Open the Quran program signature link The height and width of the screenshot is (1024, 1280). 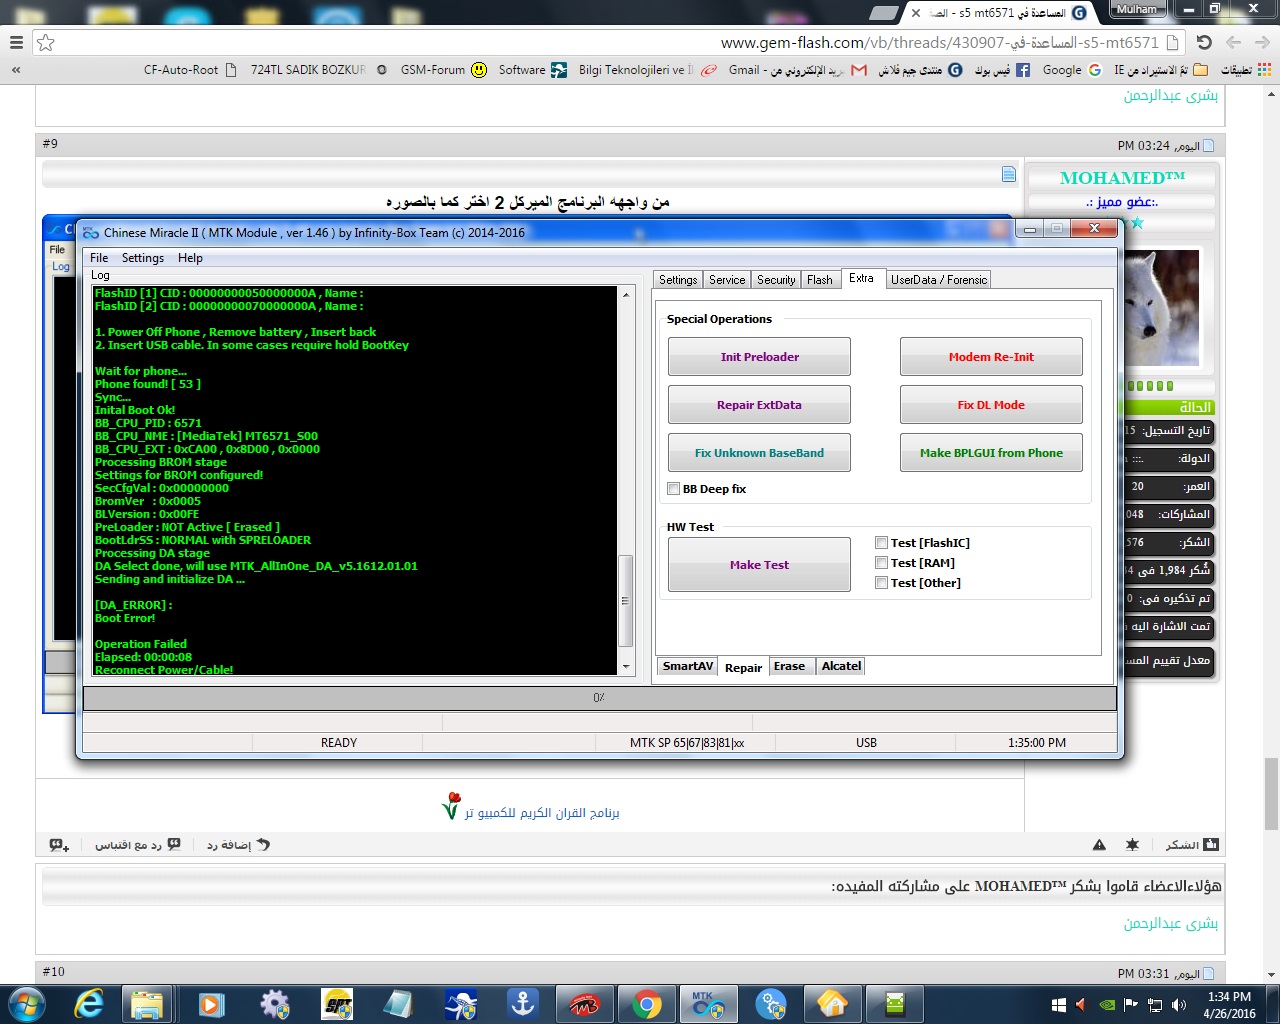[x=542, y=813]
